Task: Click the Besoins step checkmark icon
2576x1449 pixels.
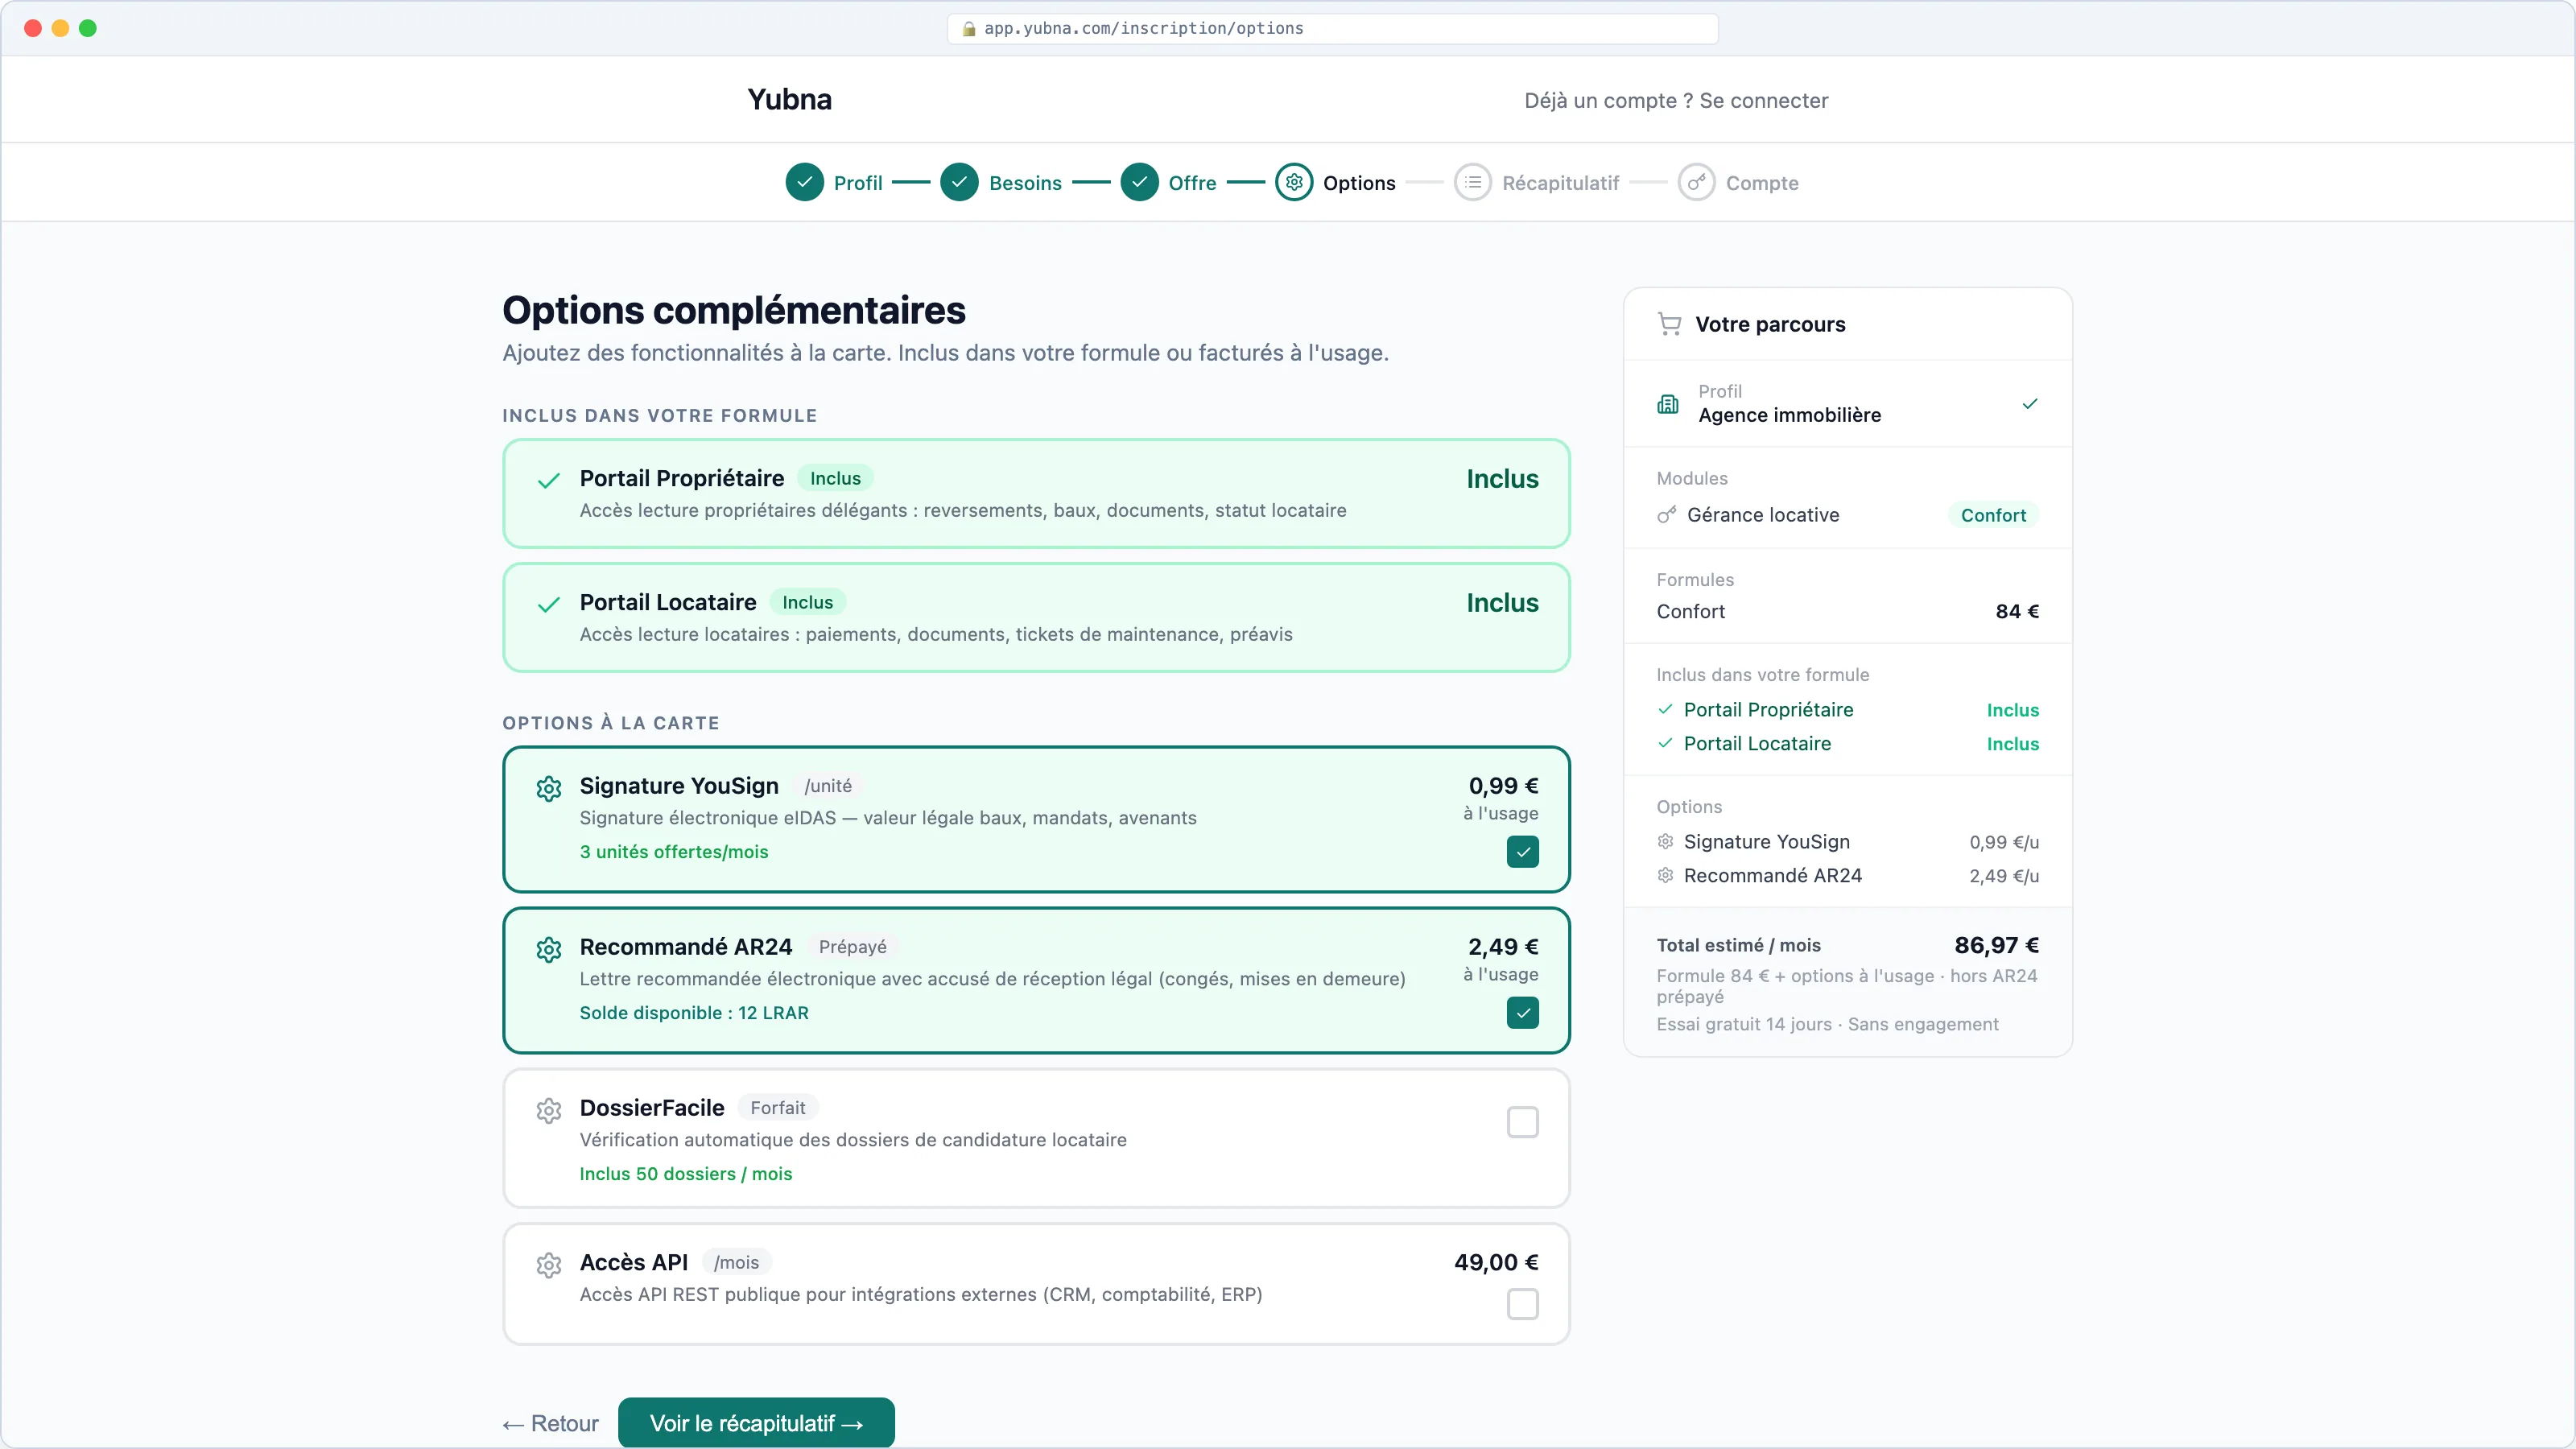Action: [x=959, y=183]
